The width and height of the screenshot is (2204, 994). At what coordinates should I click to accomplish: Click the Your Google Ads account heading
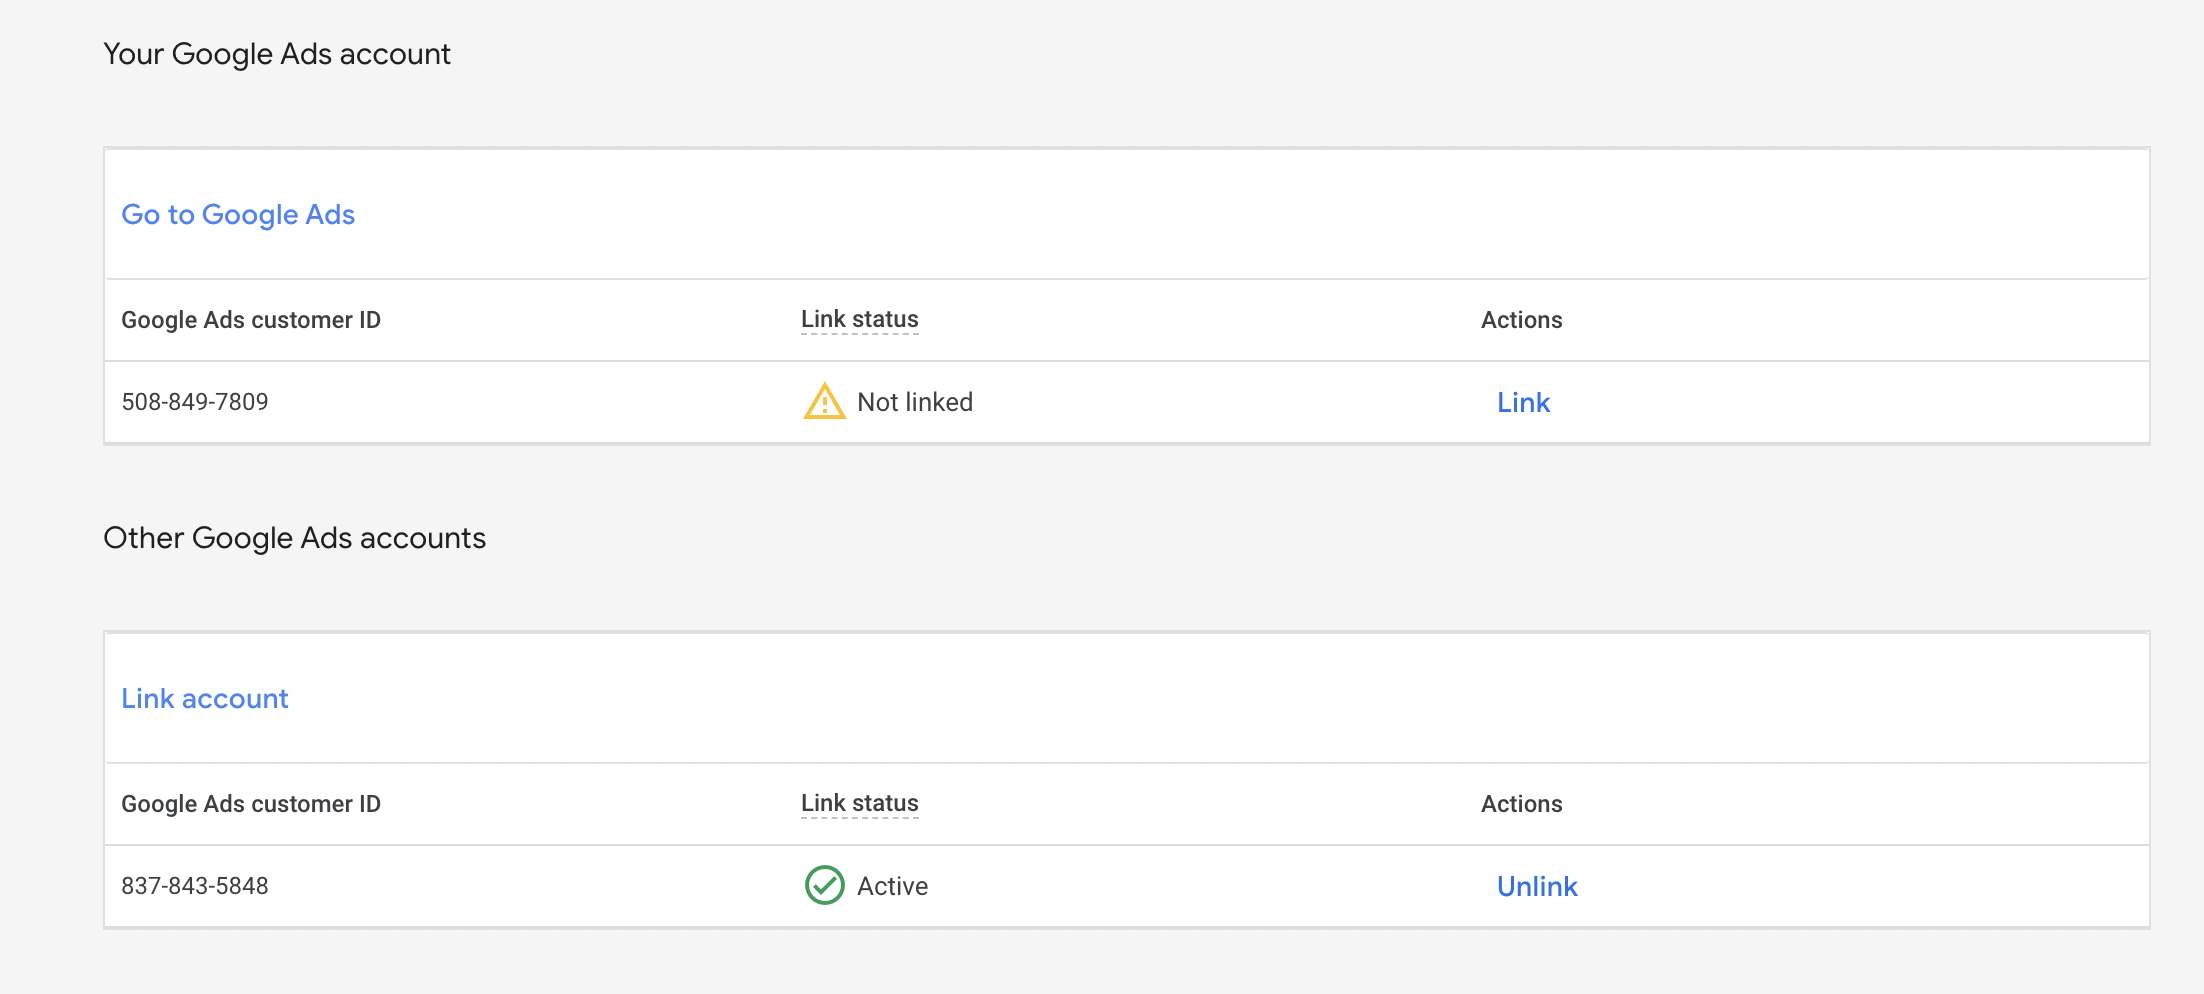[277, 54]
